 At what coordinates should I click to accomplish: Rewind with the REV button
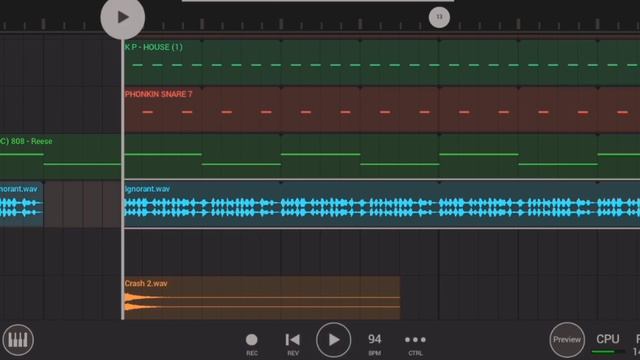point(293,344)
